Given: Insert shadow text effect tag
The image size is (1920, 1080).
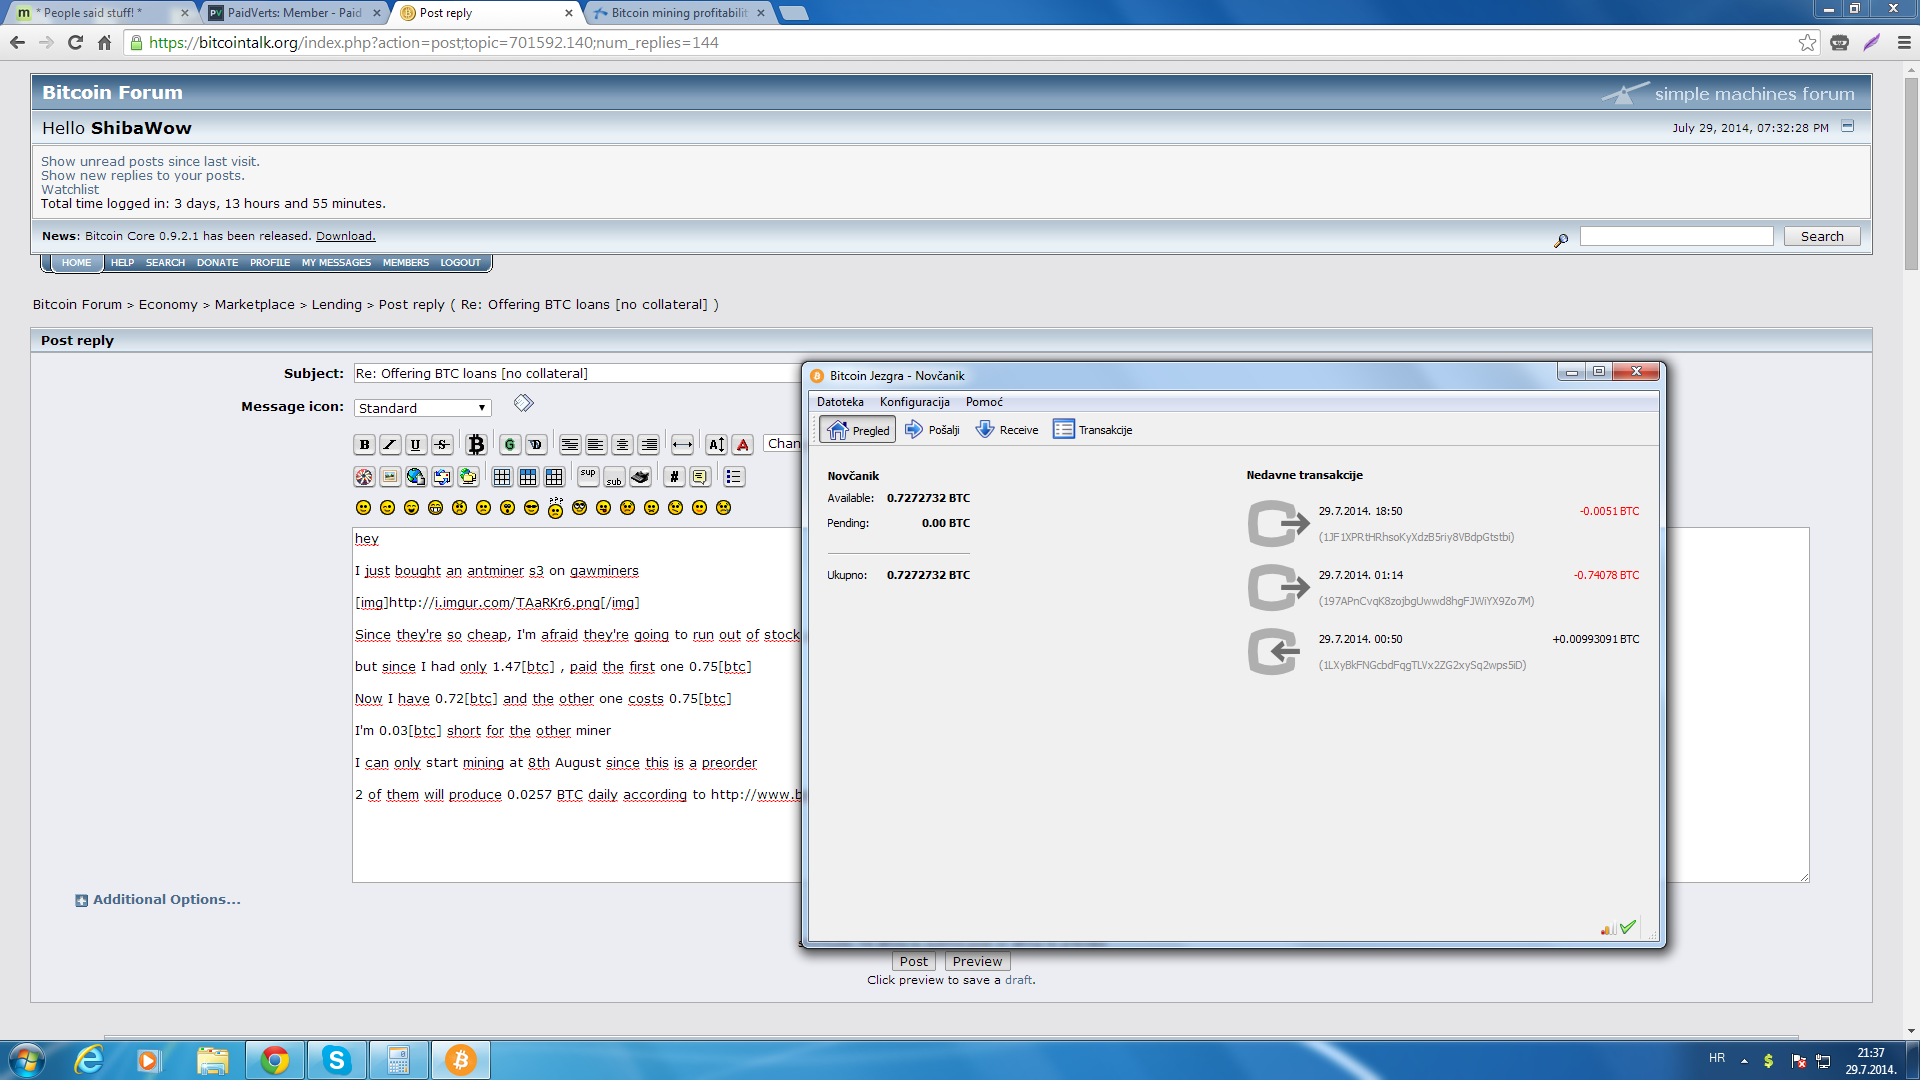Looking at the screenshot, I should pyautogui.click(x=536, y=445).
